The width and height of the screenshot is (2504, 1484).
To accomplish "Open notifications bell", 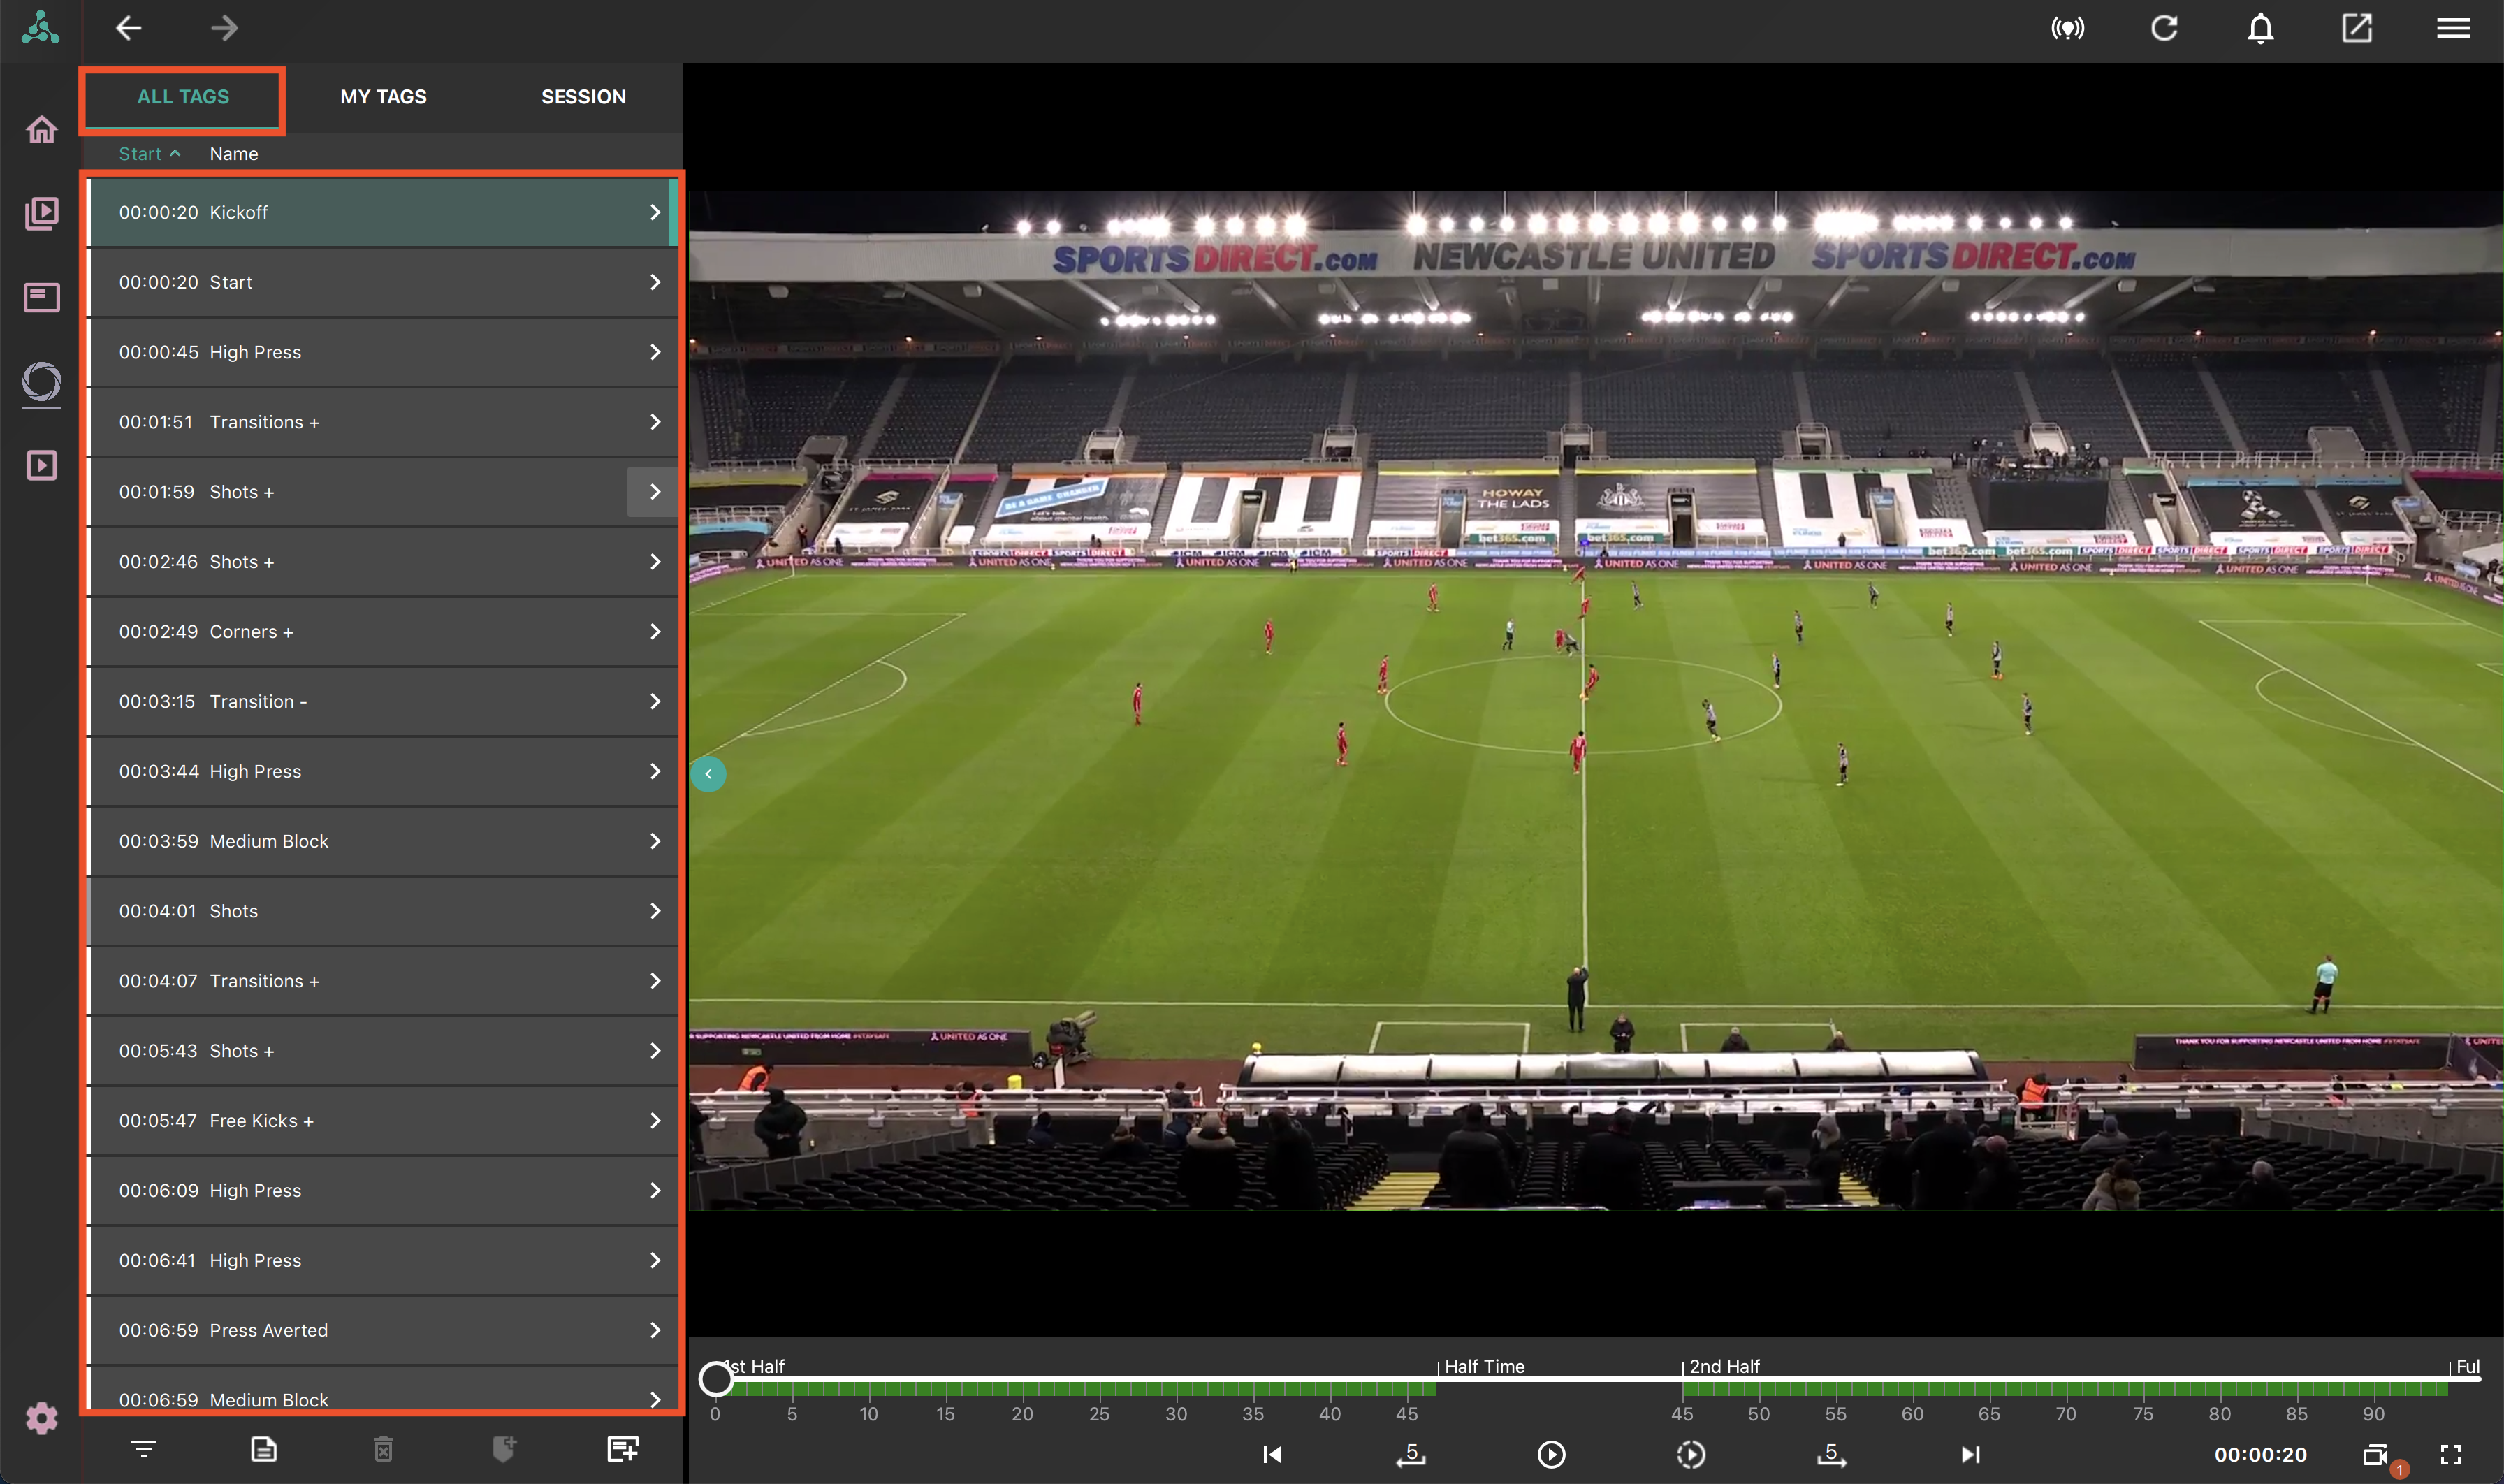I will click(x=2260, y=28).
